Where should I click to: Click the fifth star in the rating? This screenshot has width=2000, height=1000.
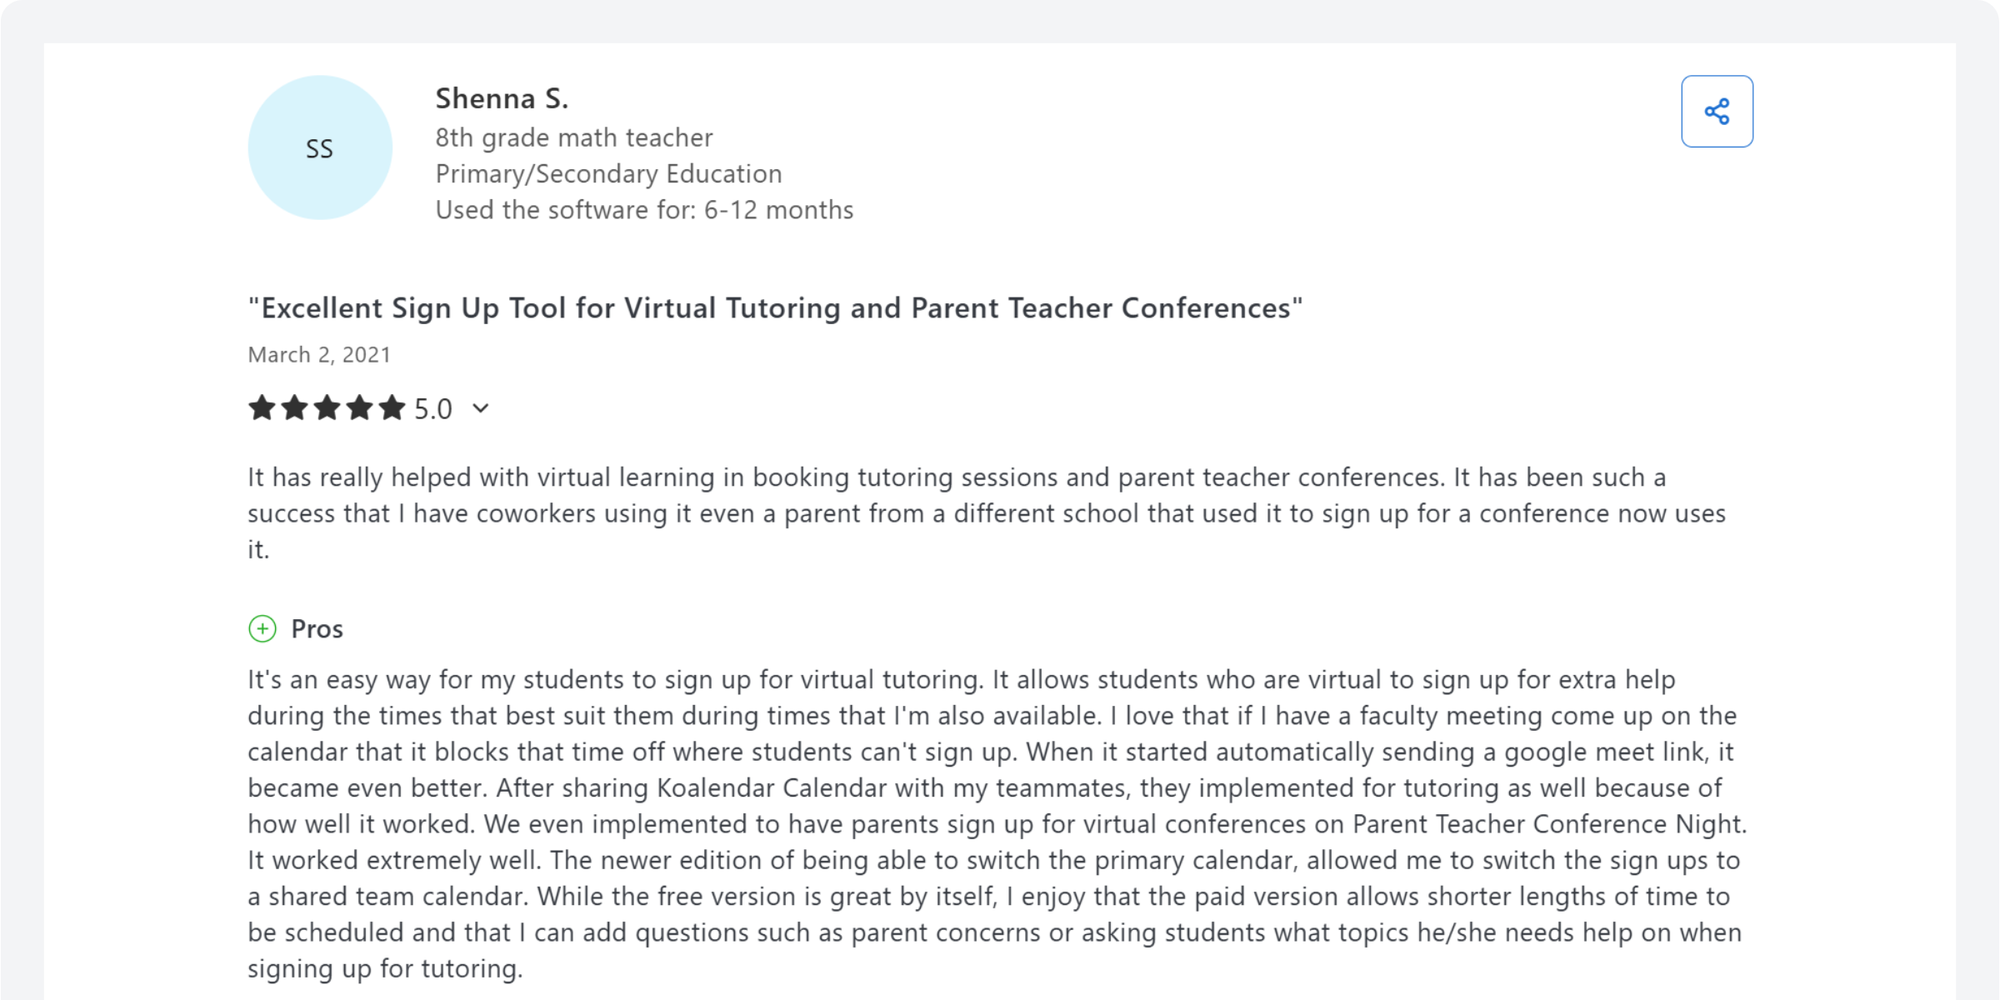pyautogui.click(x=392, y=408)
